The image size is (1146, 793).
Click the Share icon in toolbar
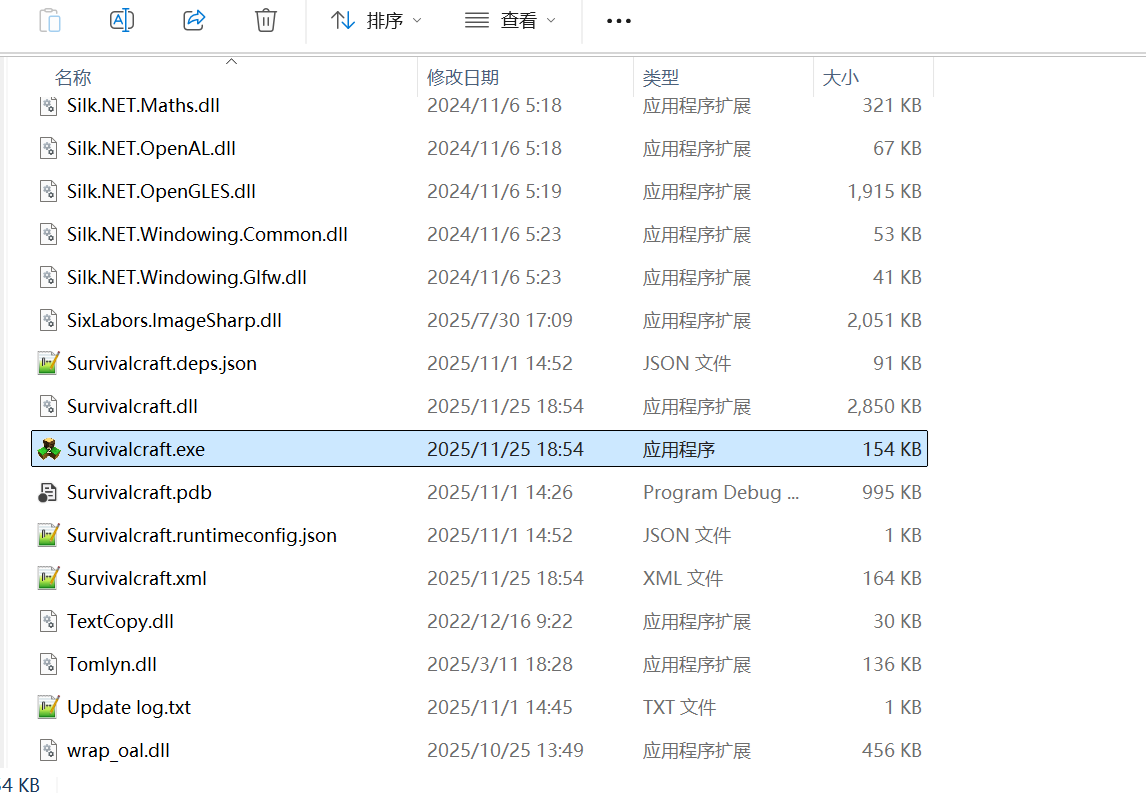click(194, 20)
